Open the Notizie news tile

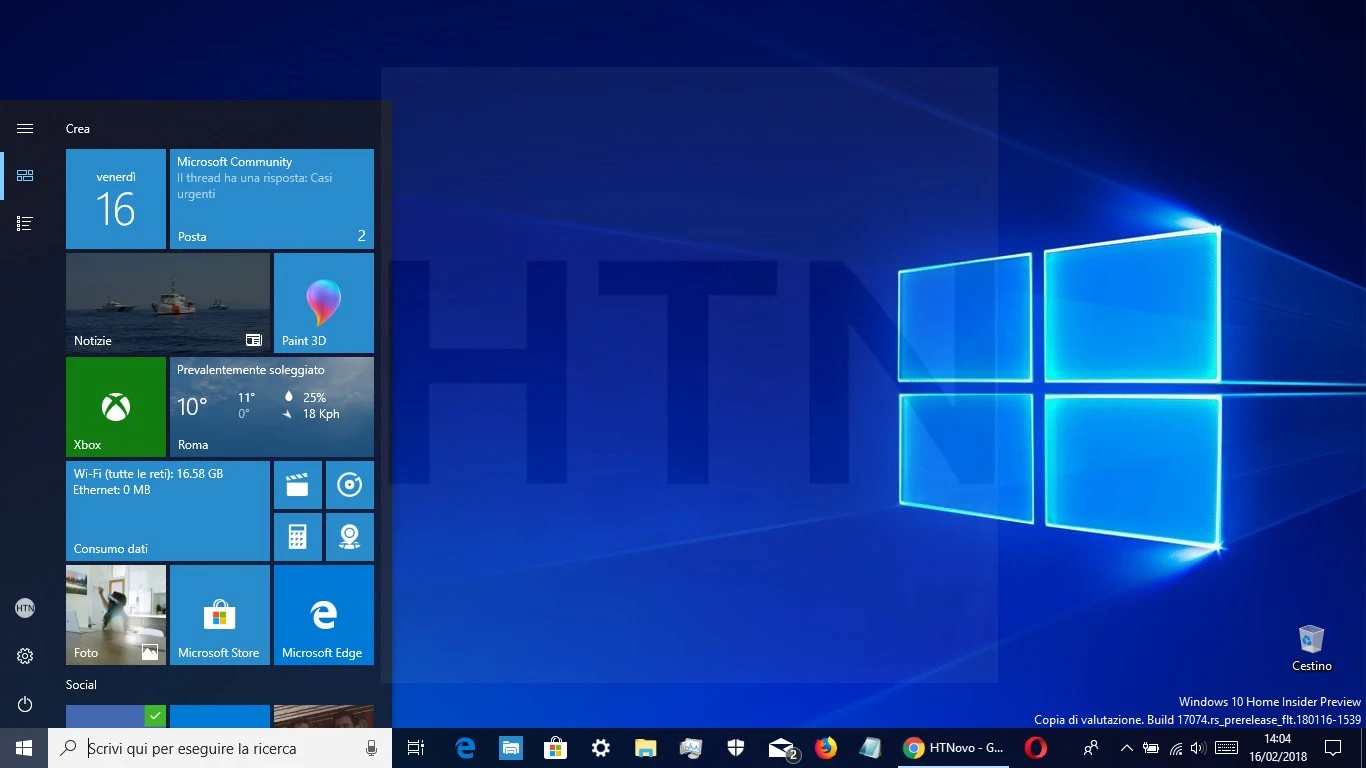point(168,303)
